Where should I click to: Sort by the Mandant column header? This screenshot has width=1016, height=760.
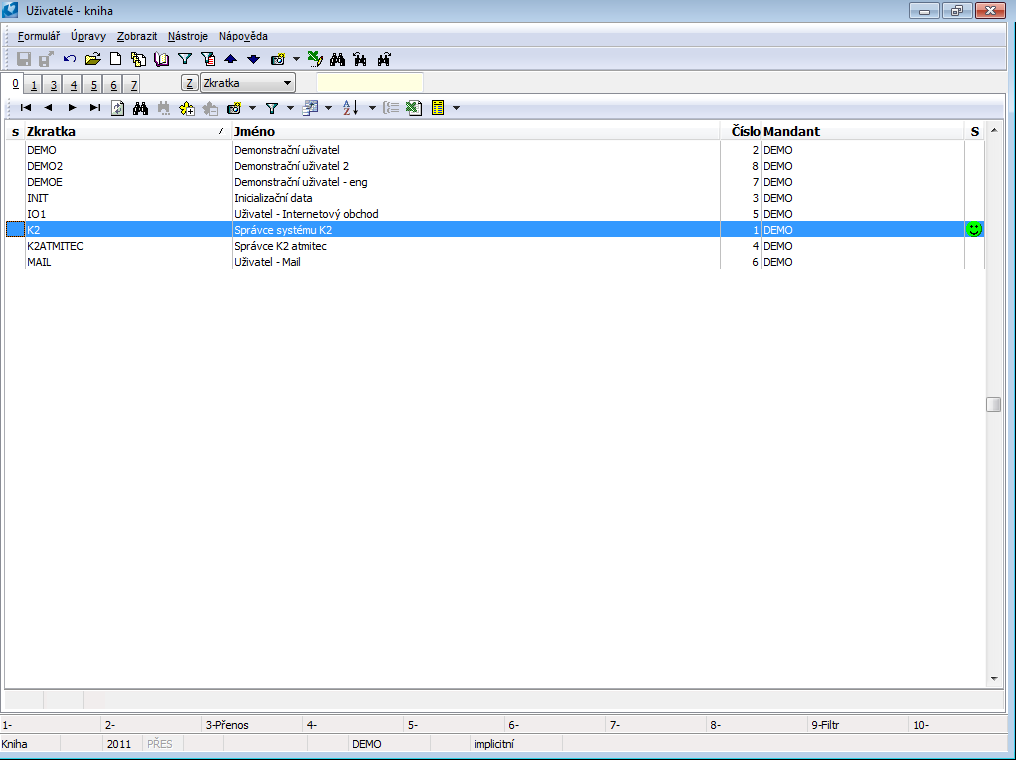(863, 132)
